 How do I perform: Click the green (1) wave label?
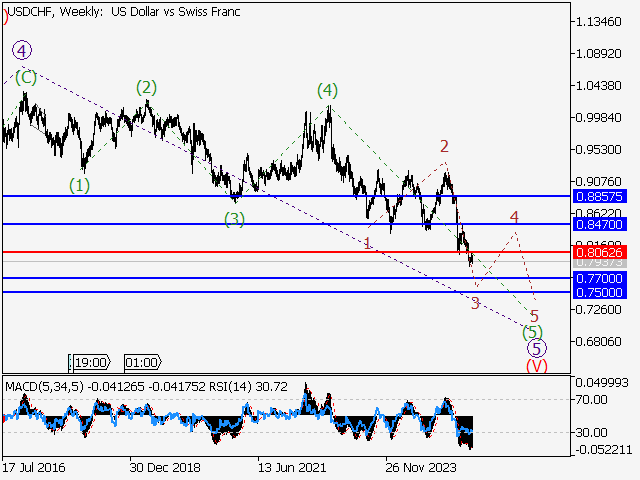80,185
